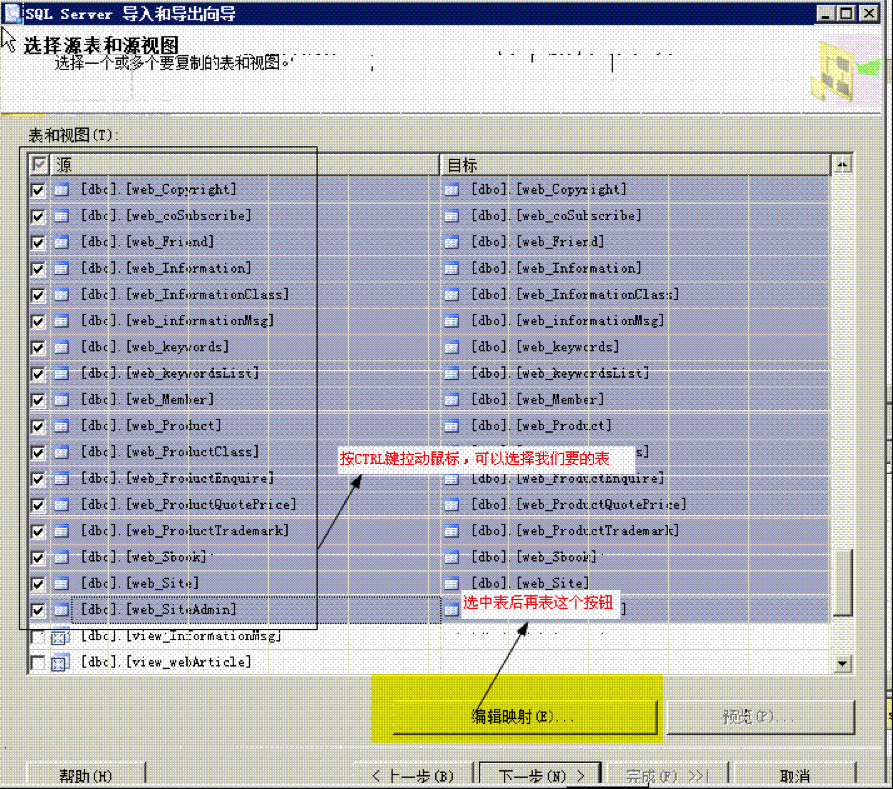Click table icon for destination [web_Information]
893x789 pixels.
[451, 268]
